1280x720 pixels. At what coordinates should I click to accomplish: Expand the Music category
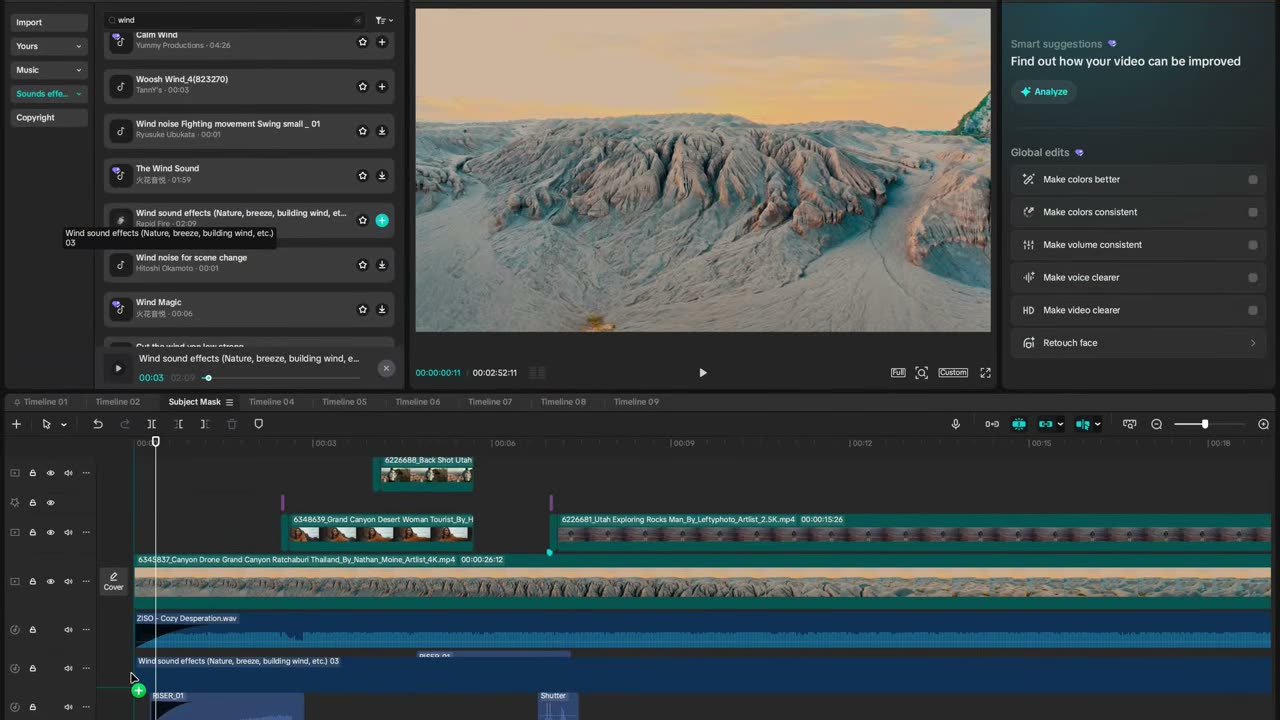click(49, 70)
